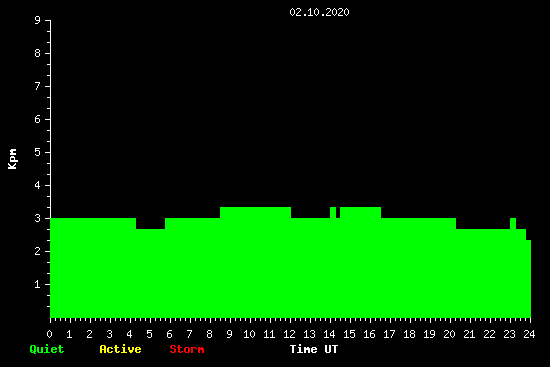Click the Time UT axis title
The width and height of the screenshot is (550, 367).
(x=314, y=349)
